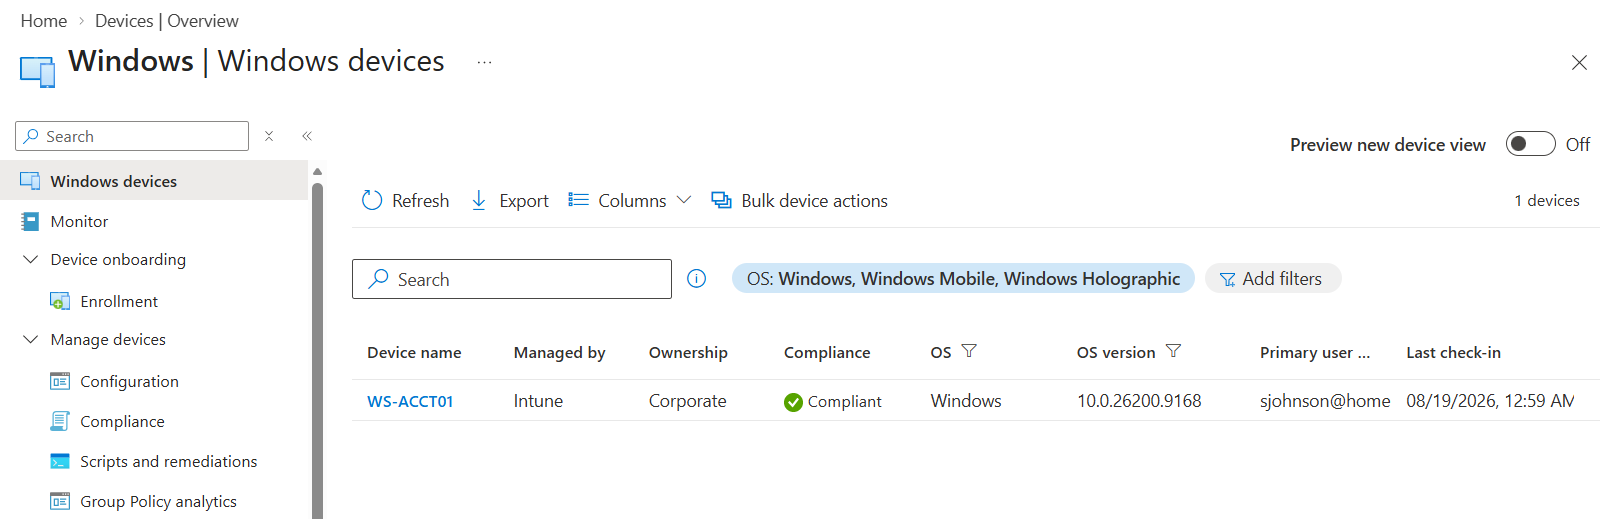
Task: Sort by Ownership column header
Action: point(688,352)
